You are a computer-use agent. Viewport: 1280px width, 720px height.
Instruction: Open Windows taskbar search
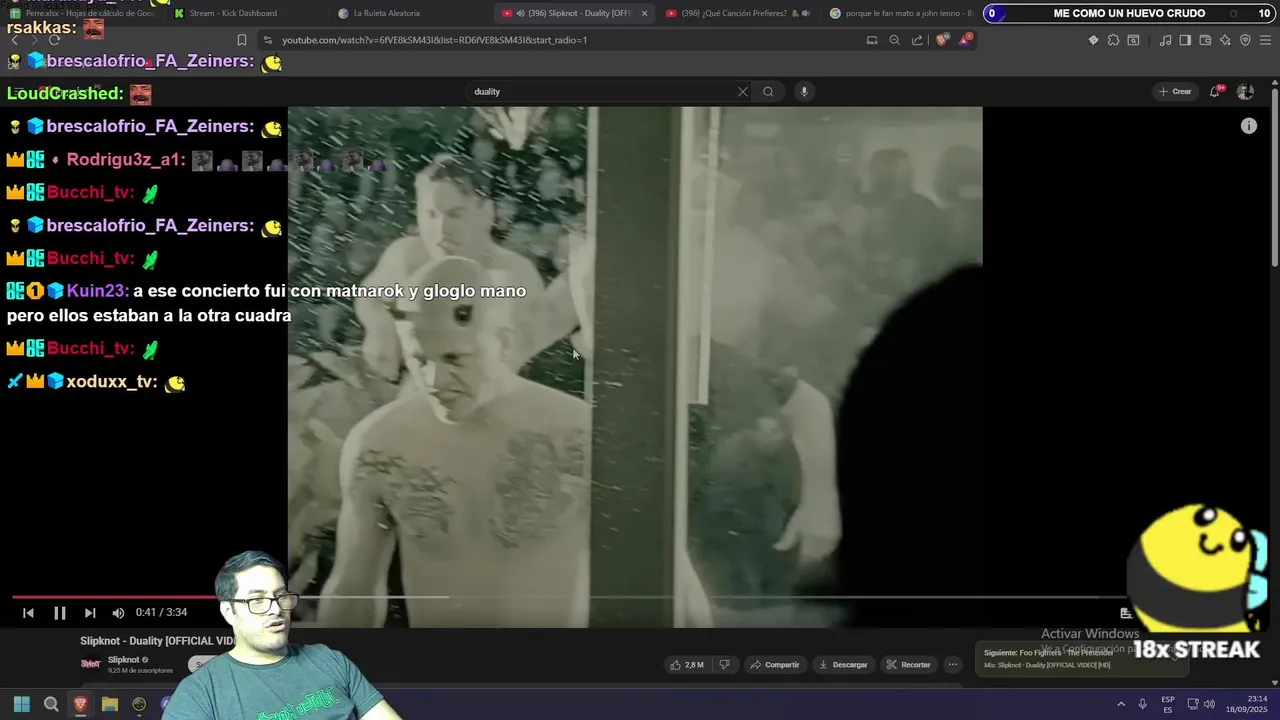pyautogui.click(x=51, y=704)
